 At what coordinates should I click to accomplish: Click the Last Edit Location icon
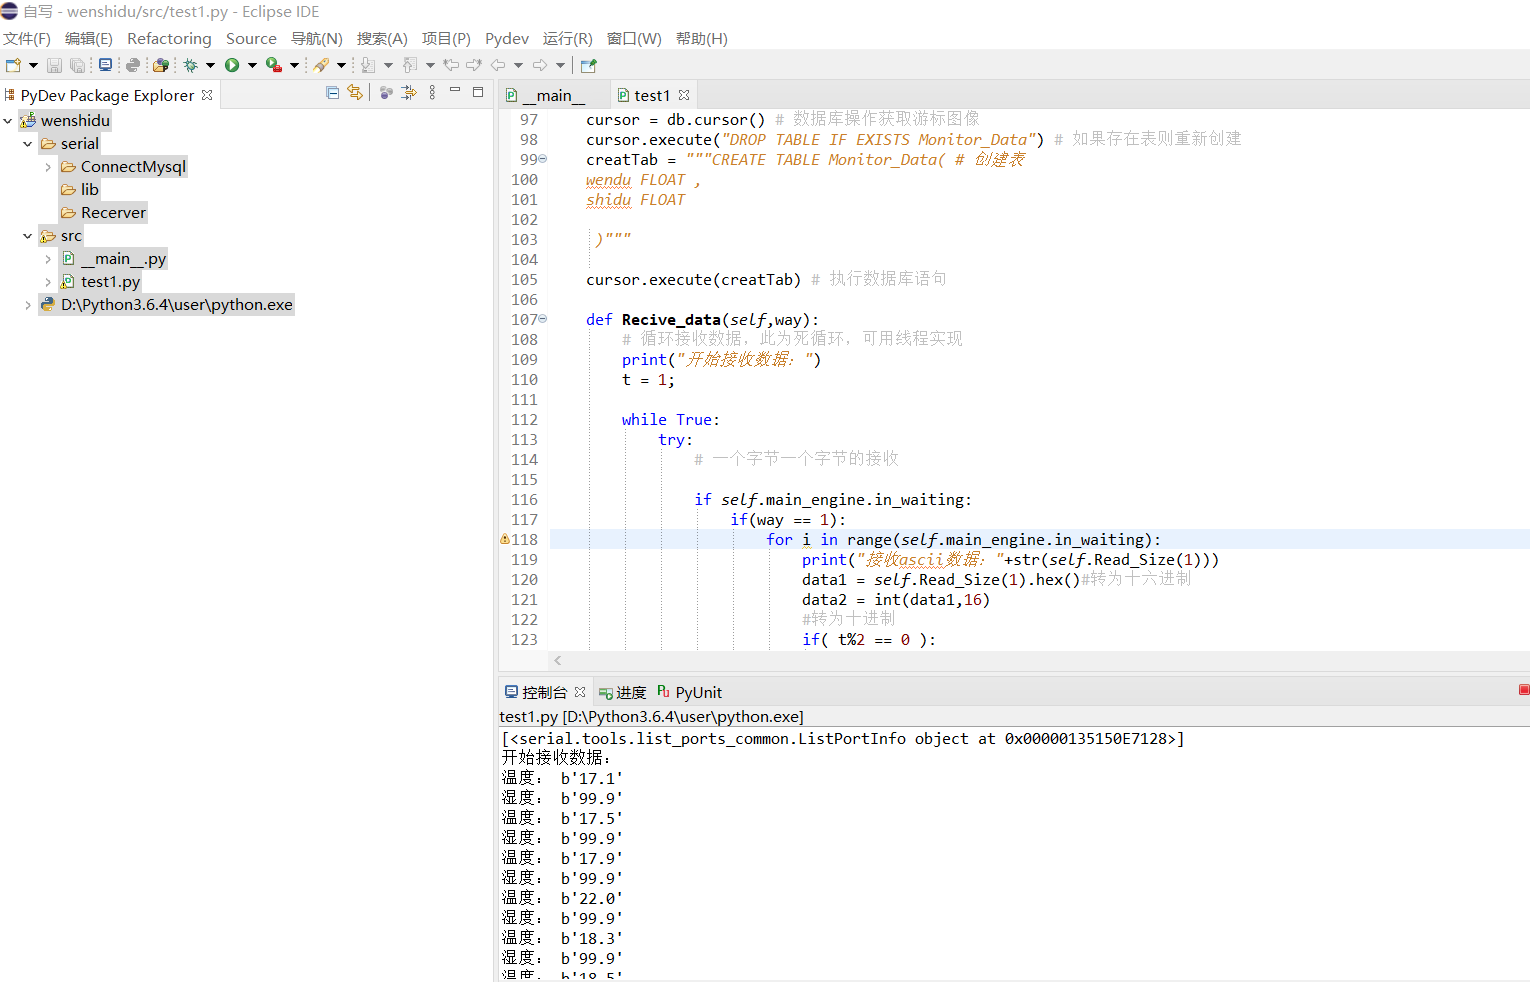[452, 65]
